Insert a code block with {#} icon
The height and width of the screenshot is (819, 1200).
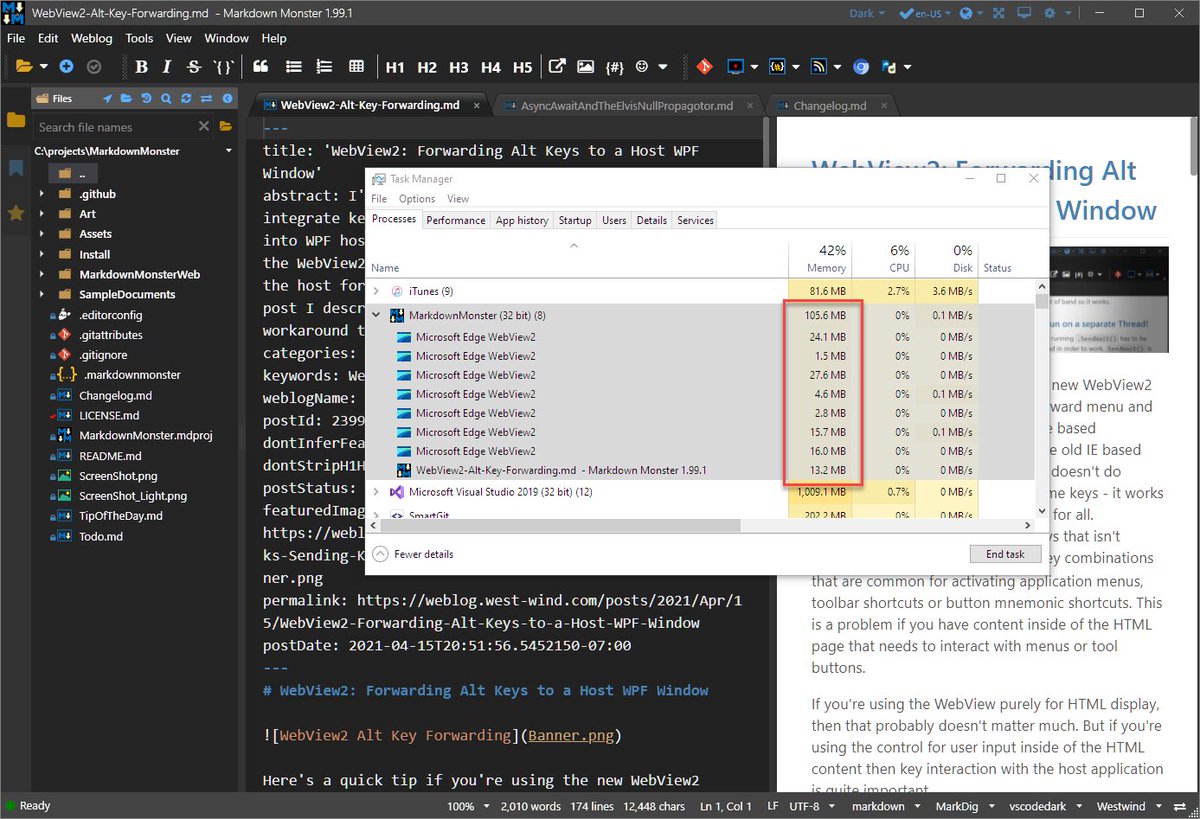click(x=614, y=67)
